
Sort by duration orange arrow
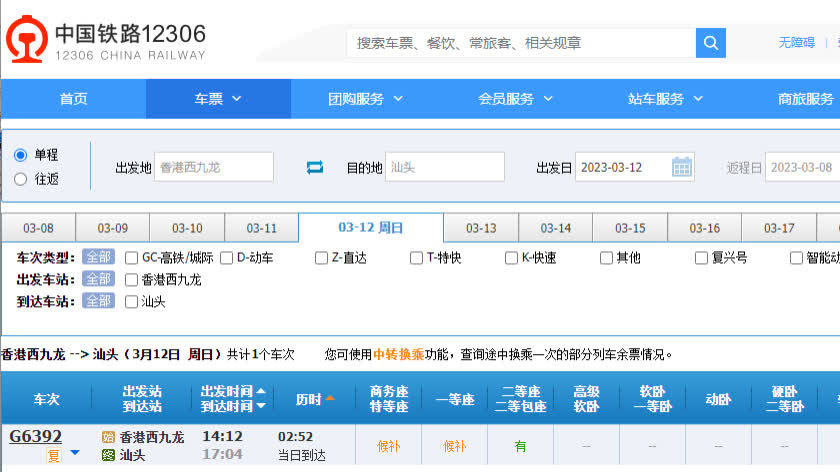click(x=331, y=399)
